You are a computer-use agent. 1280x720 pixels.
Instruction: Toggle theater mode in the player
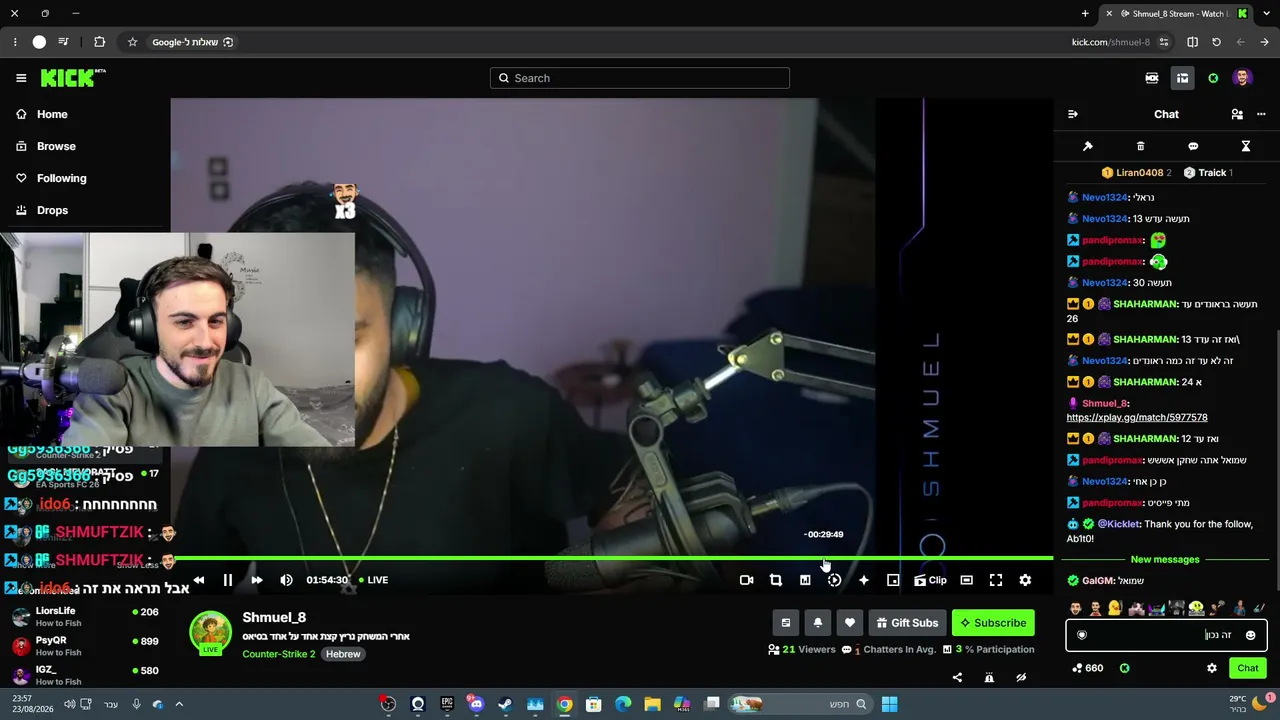[966, 580]
